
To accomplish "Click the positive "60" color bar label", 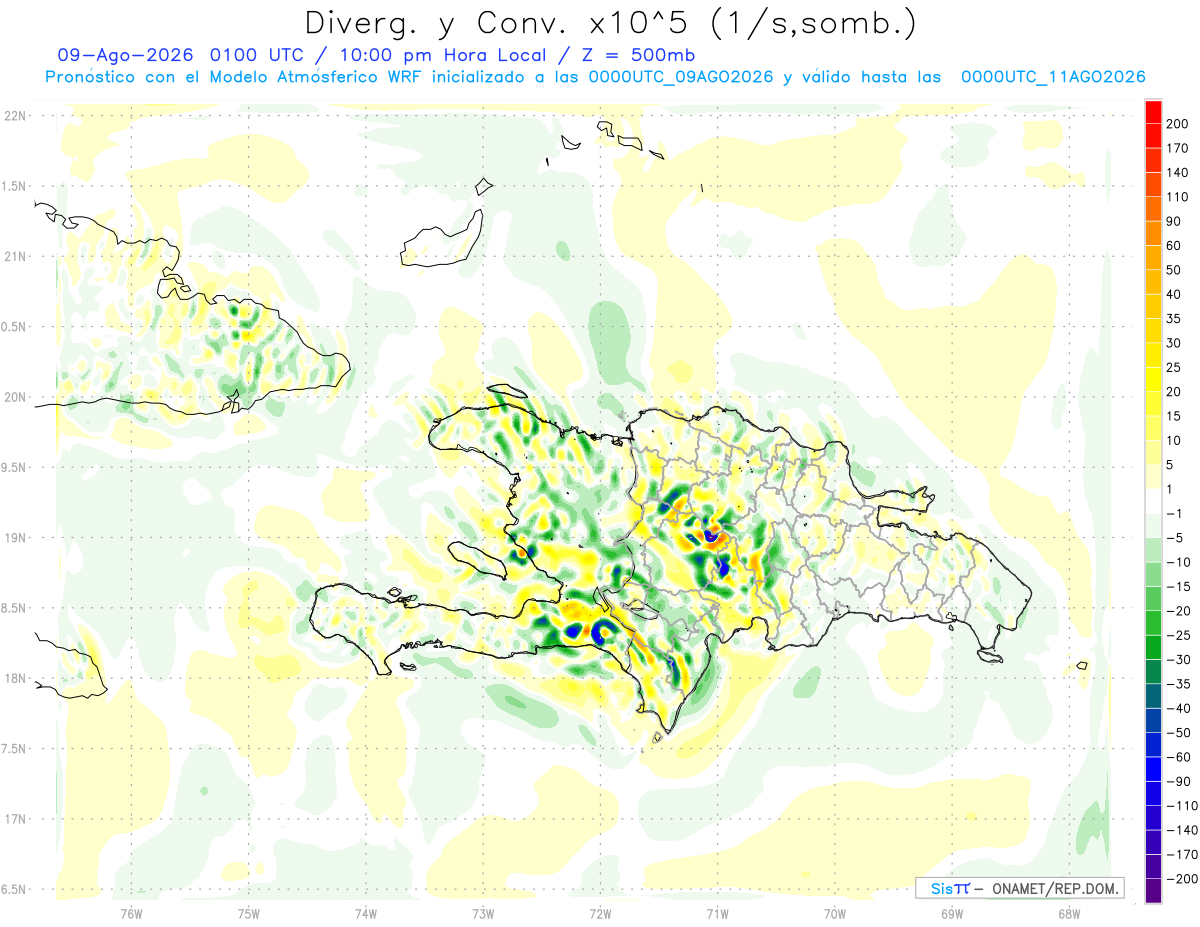I will point(1174,246).
